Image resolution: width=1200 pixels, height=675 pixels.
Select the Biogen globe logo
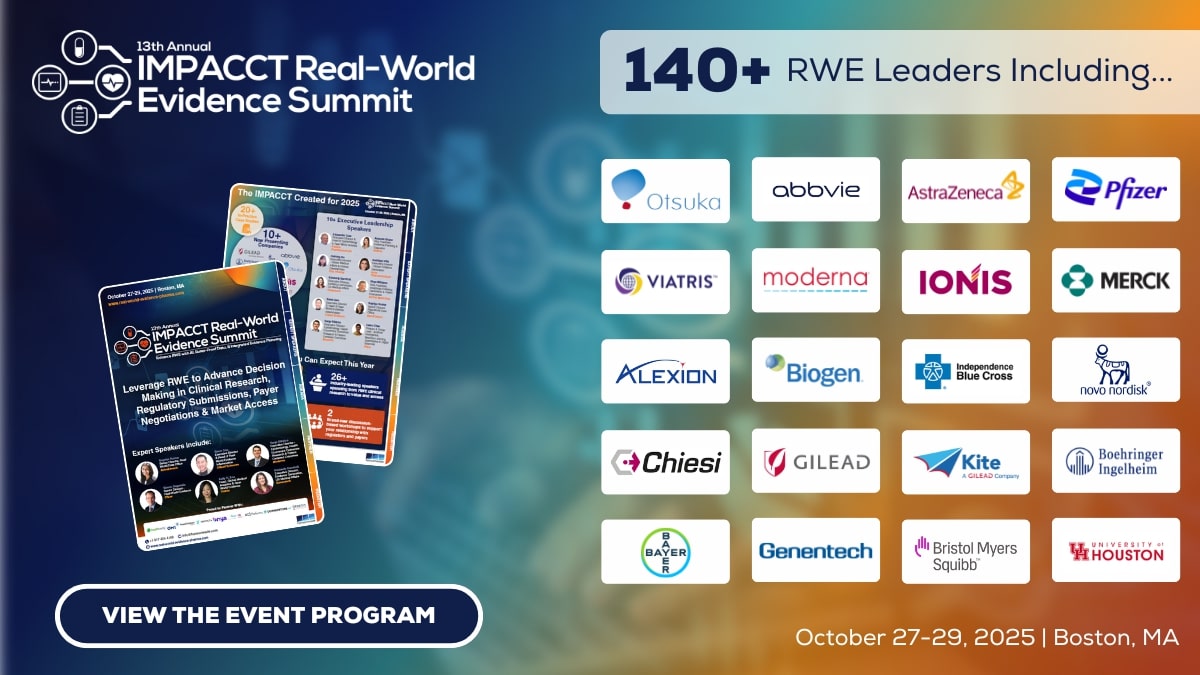click(x=815, y=370)
